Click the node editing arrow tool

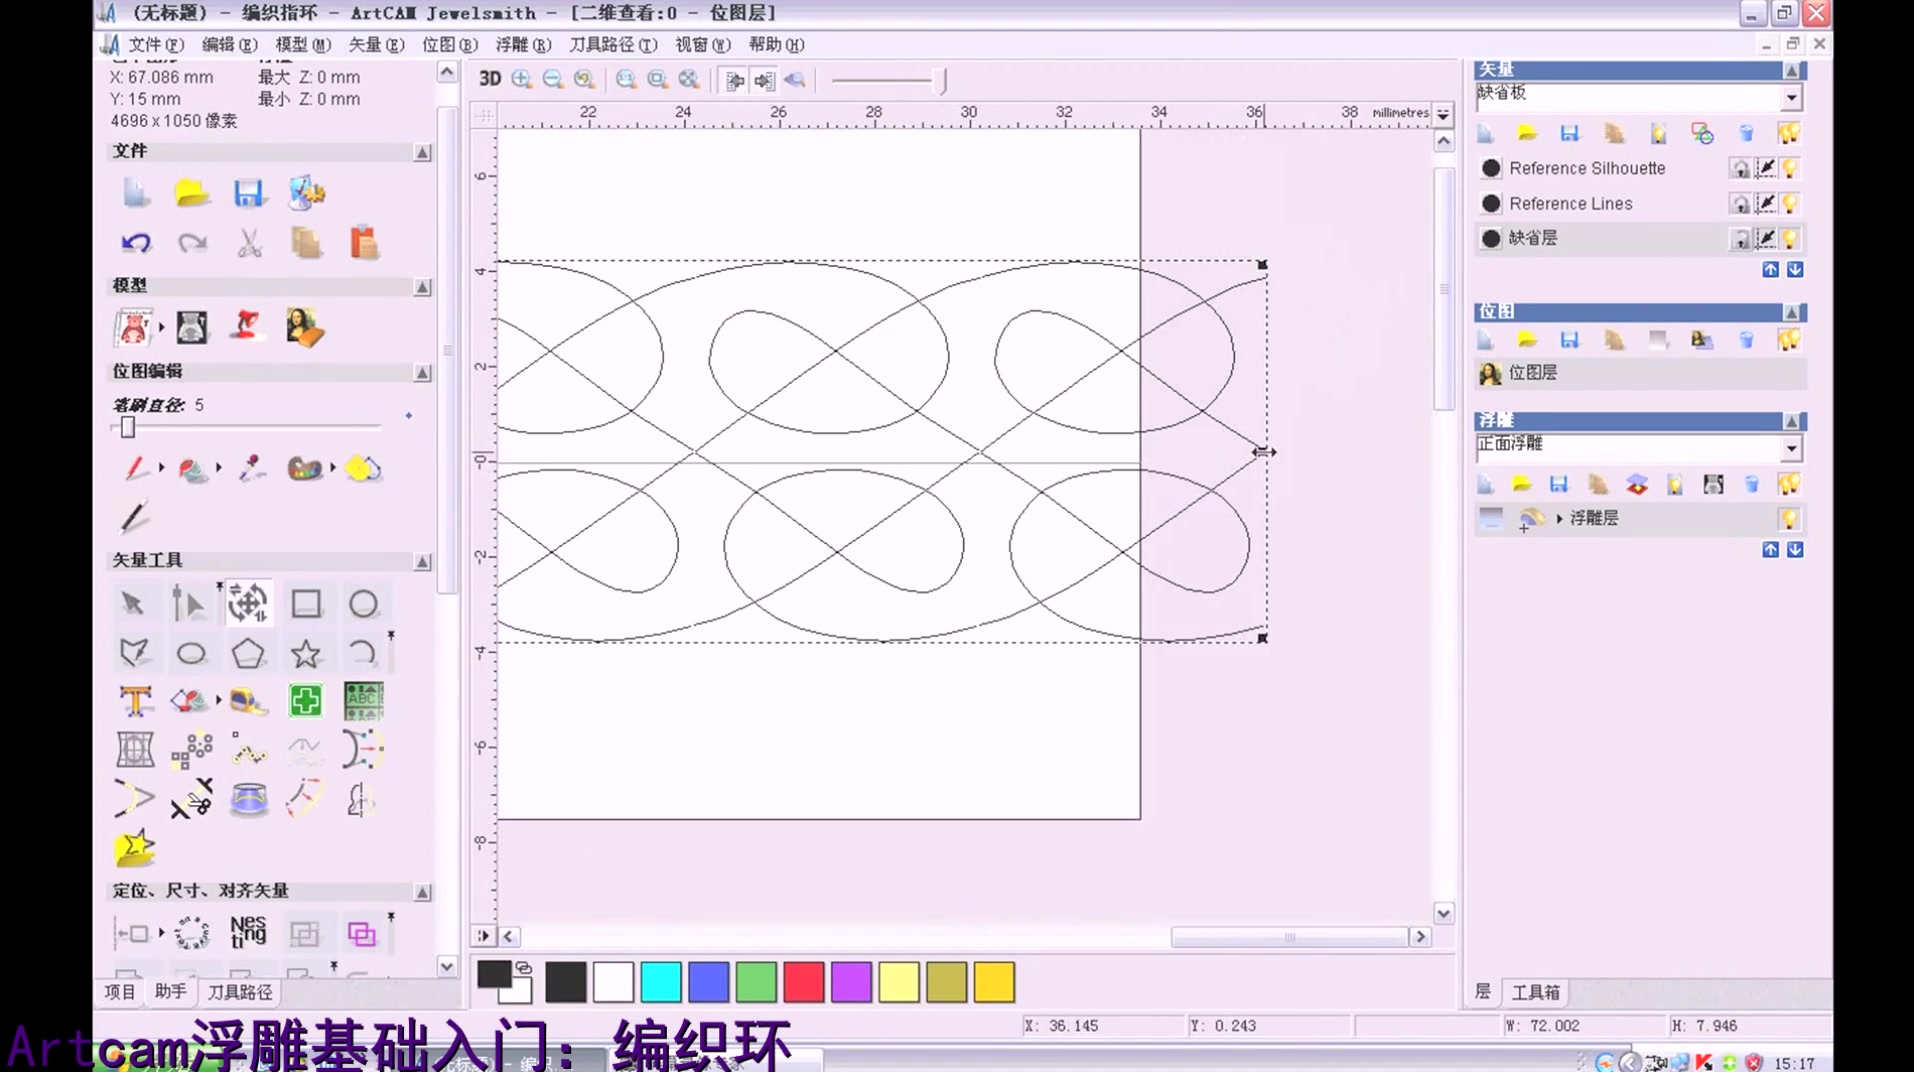190,603
